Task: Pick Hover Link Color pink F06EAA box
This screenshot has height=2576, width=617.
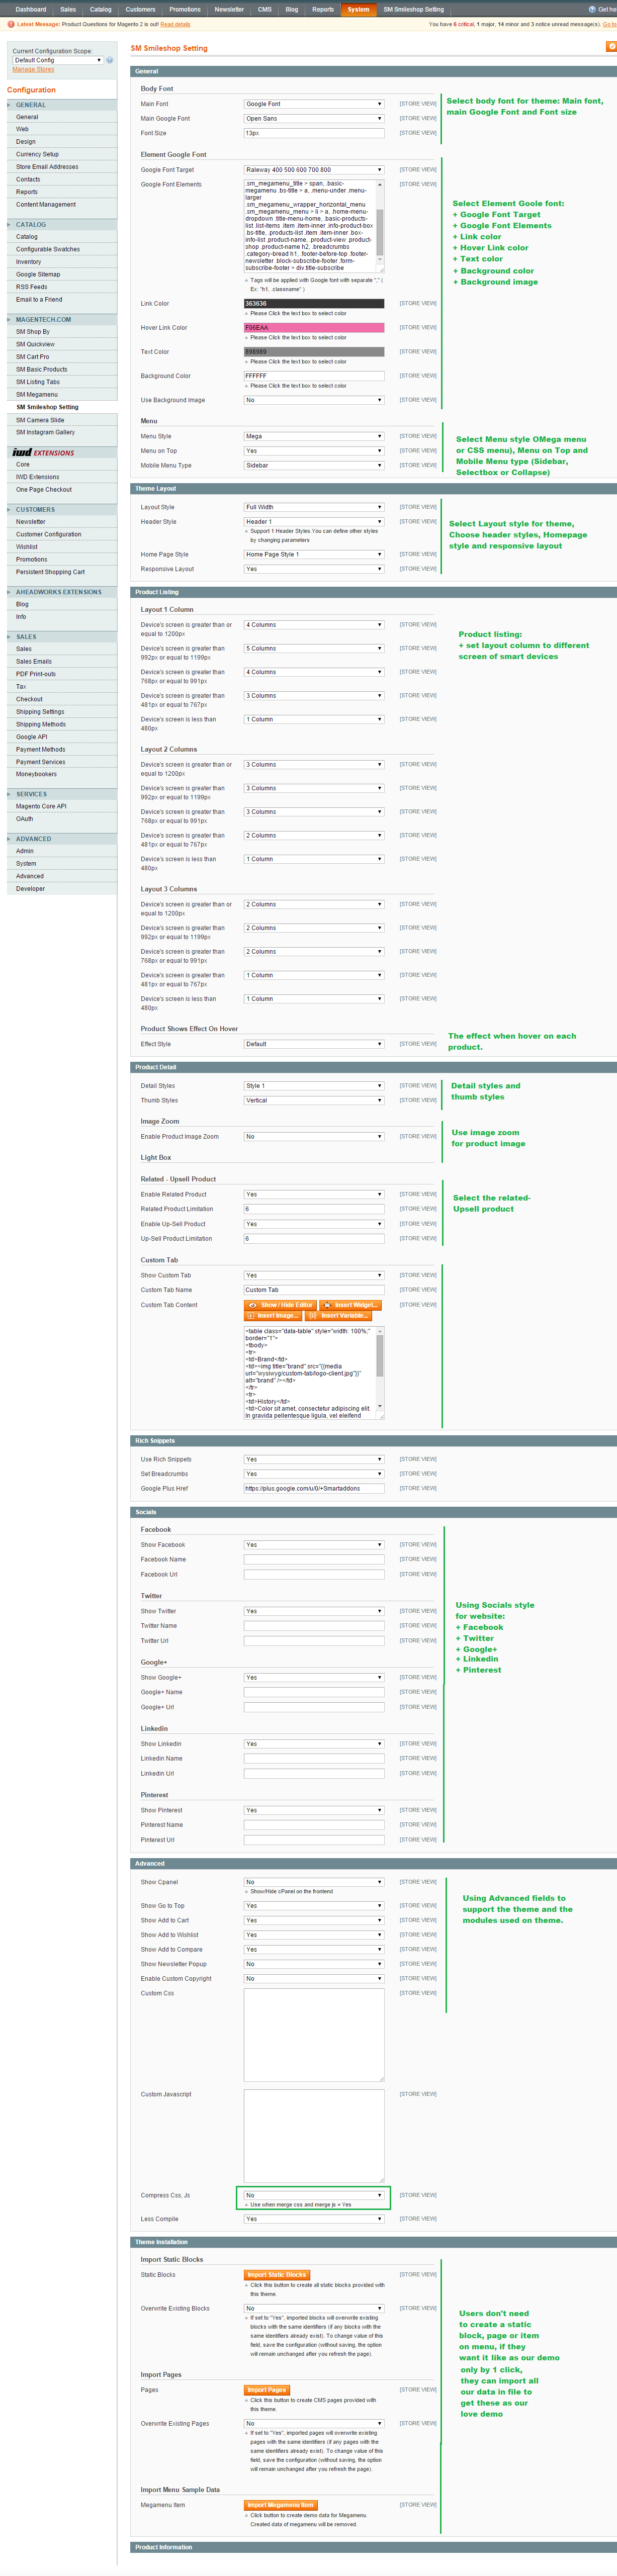Action: [x=314, y=328]
